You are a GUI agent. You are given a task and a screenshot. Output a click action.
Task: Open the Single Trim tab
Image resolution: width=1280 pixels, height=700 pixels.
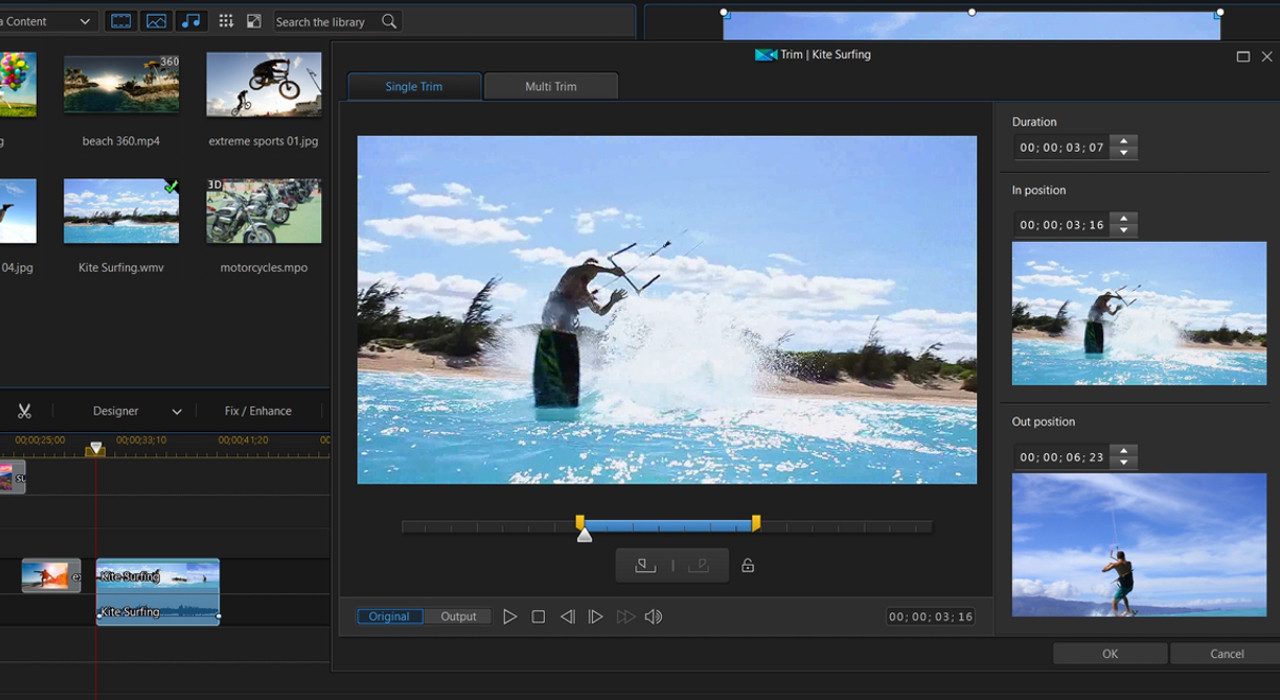click(414, 87)
